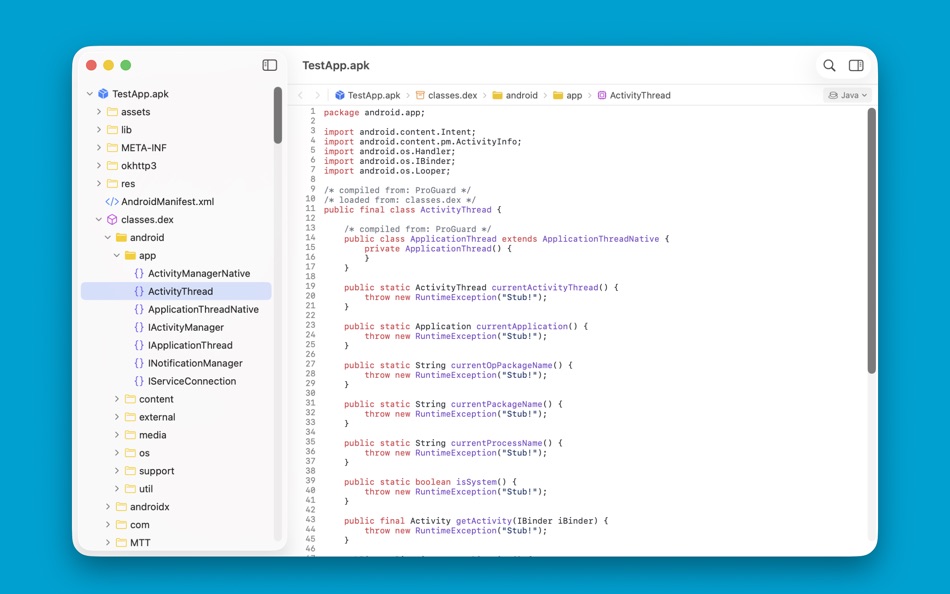Screen dimensions: 950x594
Task: Click the currentOpPackageName method name
Action: [x=502, y=365]
